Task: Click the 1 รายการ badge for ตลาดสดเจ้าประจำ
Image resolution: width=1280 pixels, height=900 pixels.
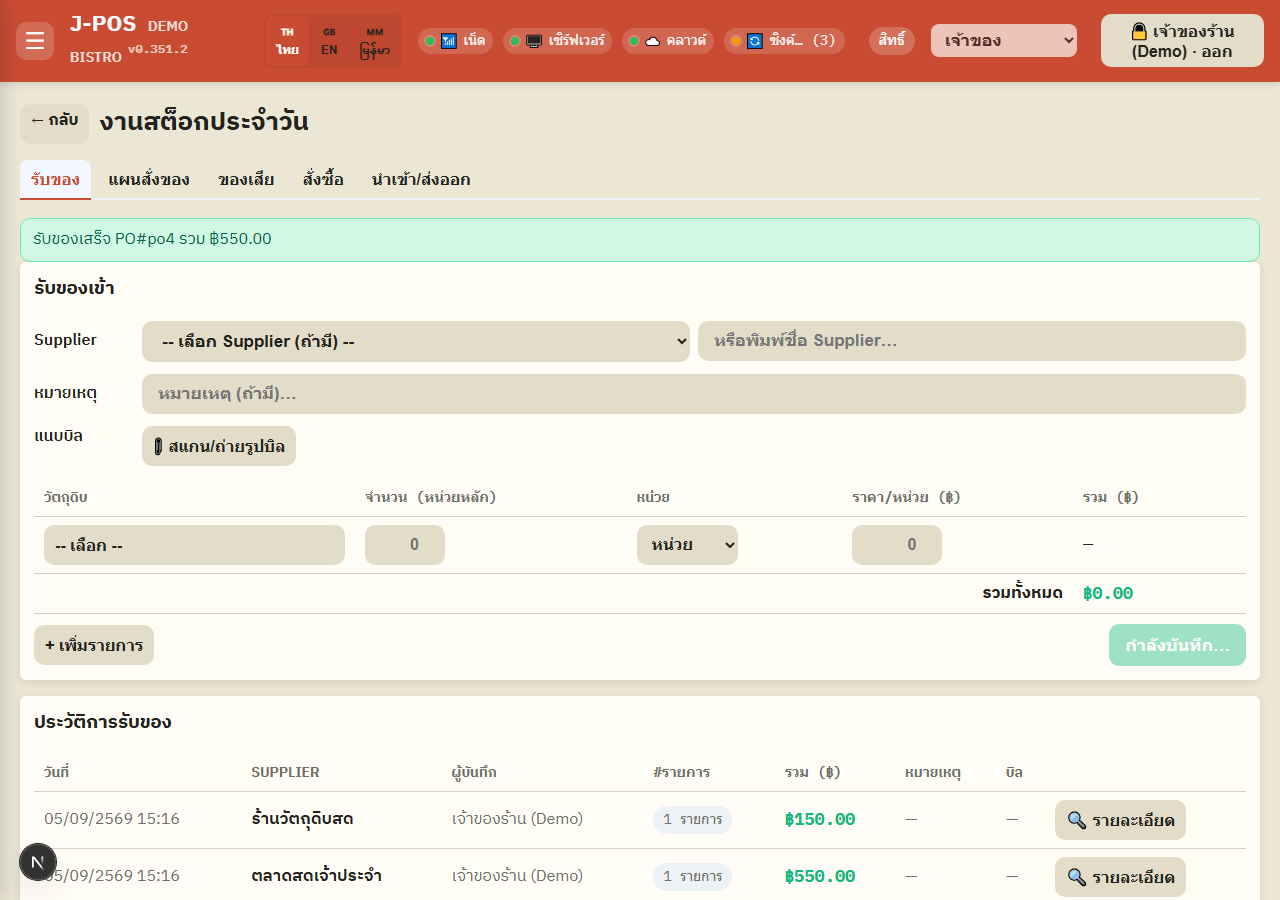Action: click(692, 877)
